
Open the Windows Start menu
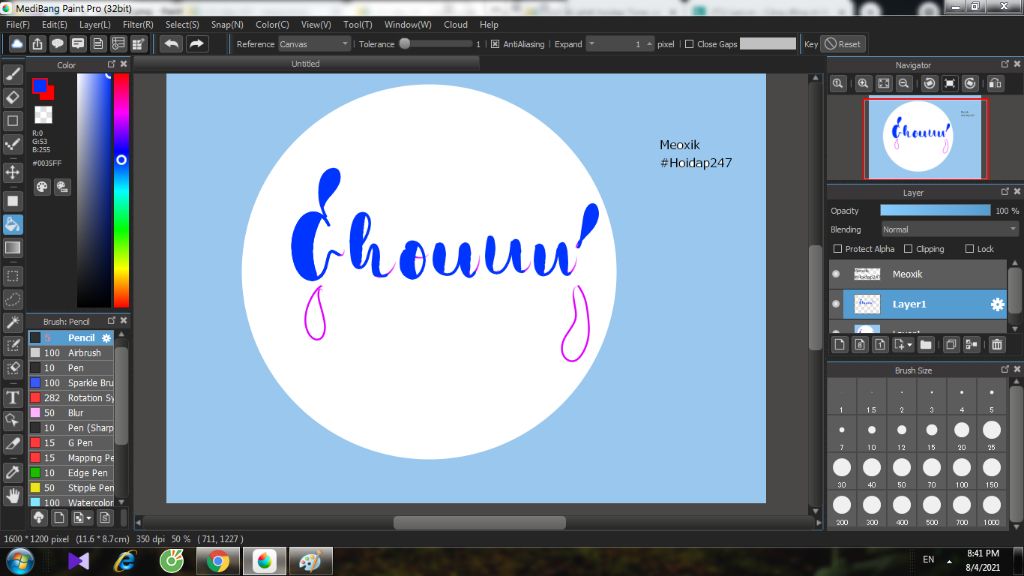[x=19, y=561]
